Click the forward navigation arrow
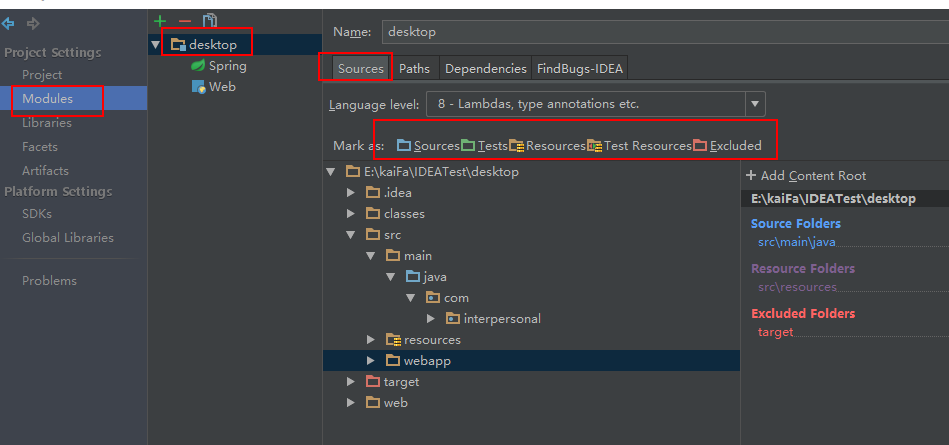Viewport: 949px width, 445px height. (x=33, y=24)
